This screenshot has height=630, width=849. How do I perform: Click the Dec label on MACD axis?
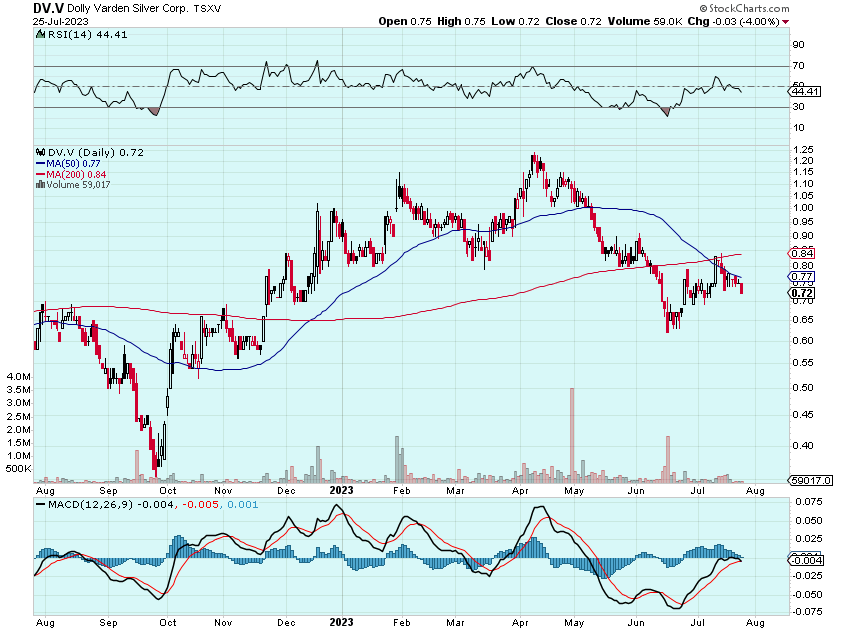tap(286, 623)
